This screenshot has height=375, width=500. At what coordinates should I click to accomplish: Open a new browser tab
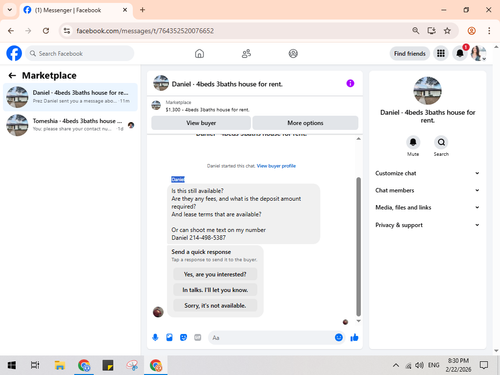tap(142, 10)
